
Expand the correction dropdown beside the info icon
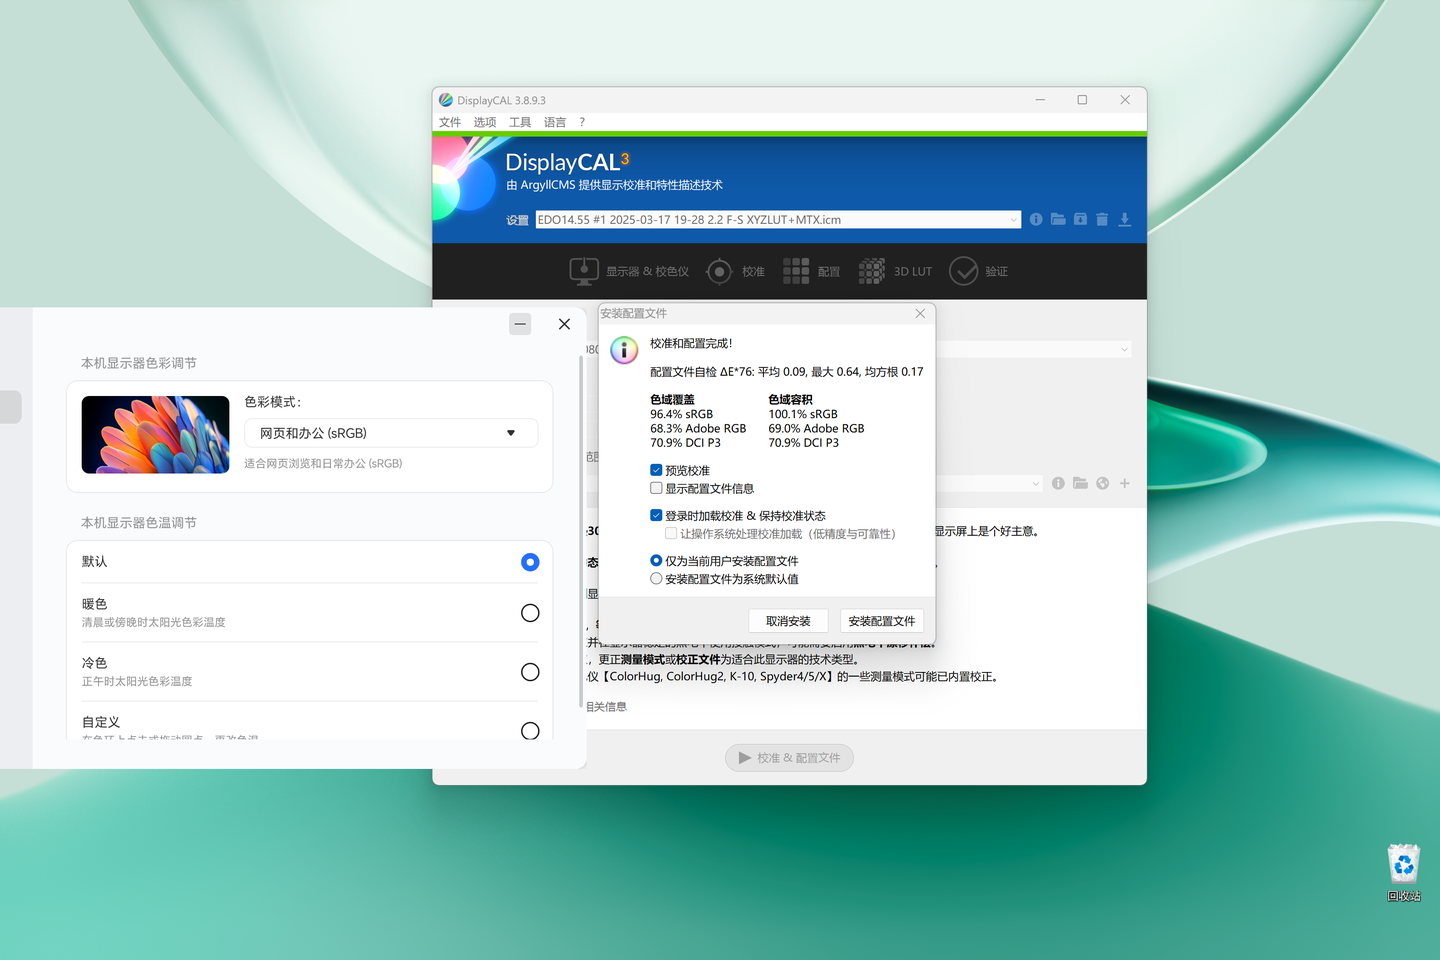1035,483
